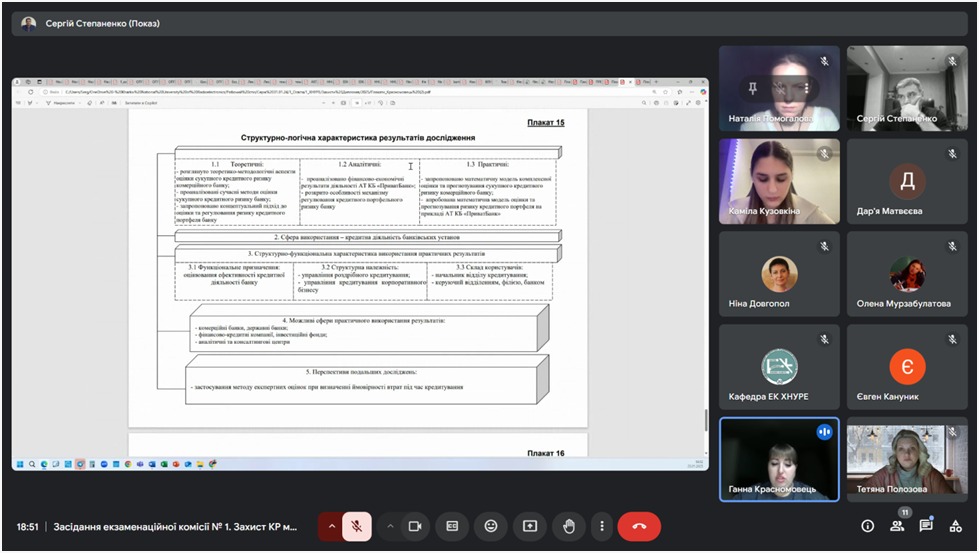Open video settings arrow beside camera
Viewport: 979px width, 553px height.
390,526
